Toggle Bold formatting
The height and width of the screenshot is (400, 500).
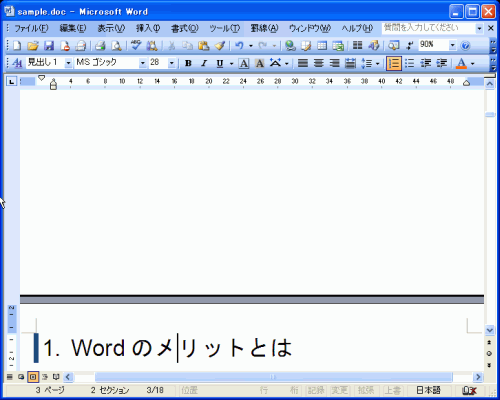pyautogui.click(x=188, y=63)
